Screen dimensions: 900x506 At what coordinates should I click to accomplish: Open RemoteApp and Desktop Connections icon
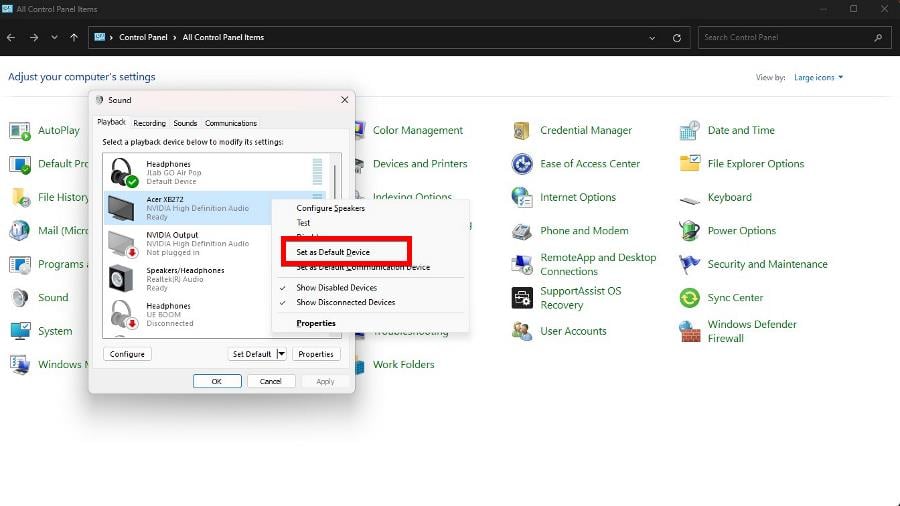[522, 264]
